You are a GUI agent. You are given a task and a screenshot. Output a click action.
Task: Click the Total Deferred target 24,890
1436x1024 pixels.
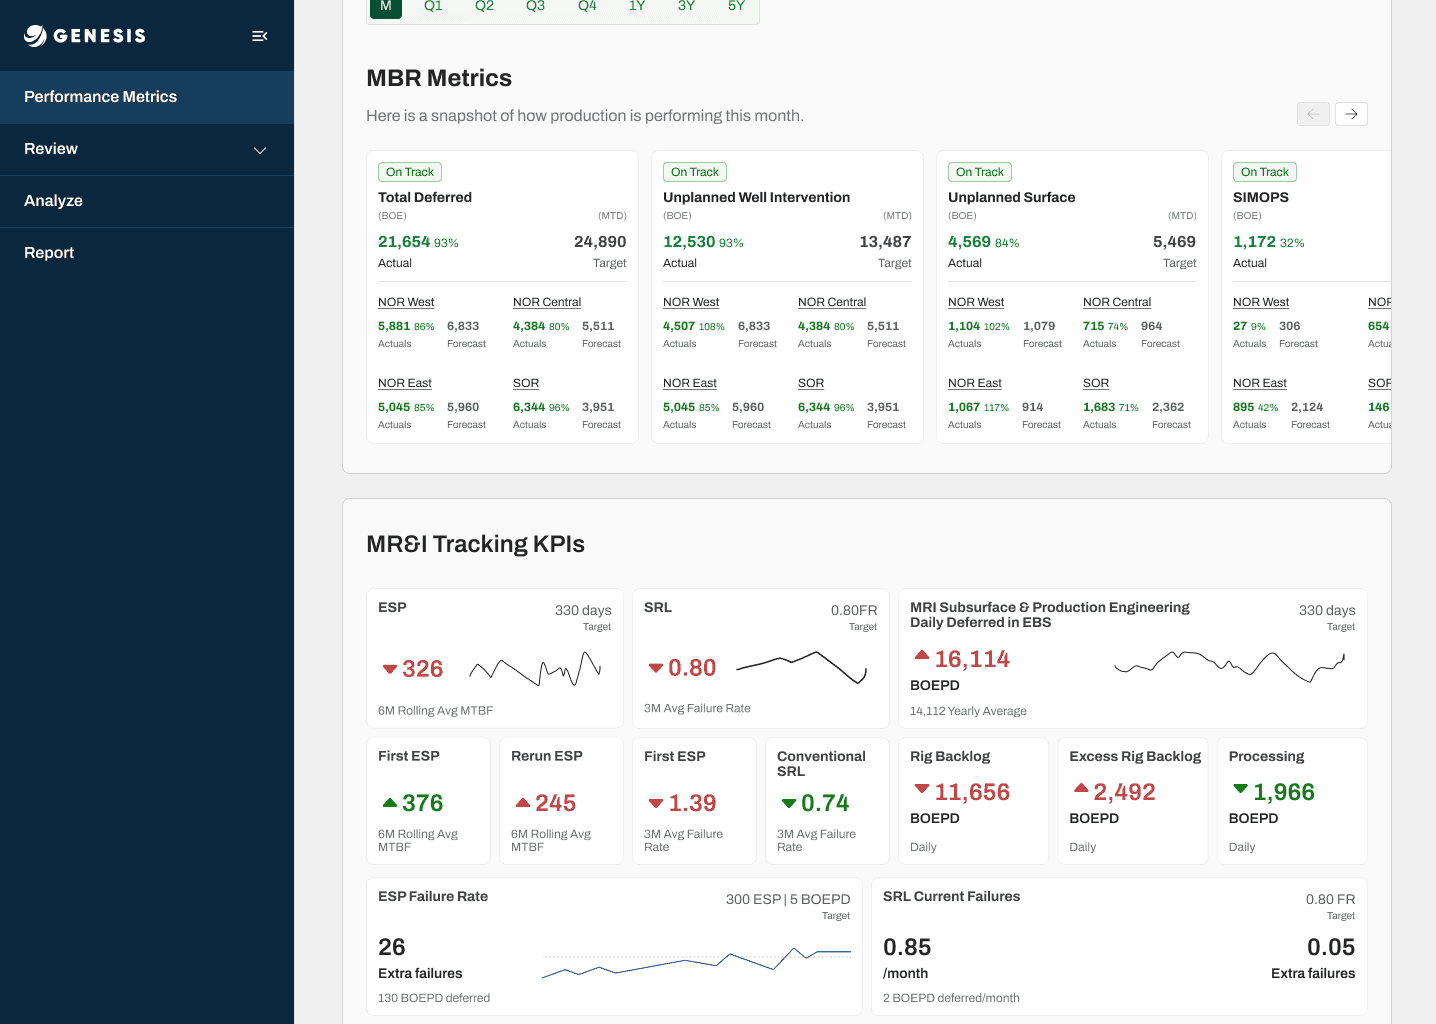tap(600, 242)
